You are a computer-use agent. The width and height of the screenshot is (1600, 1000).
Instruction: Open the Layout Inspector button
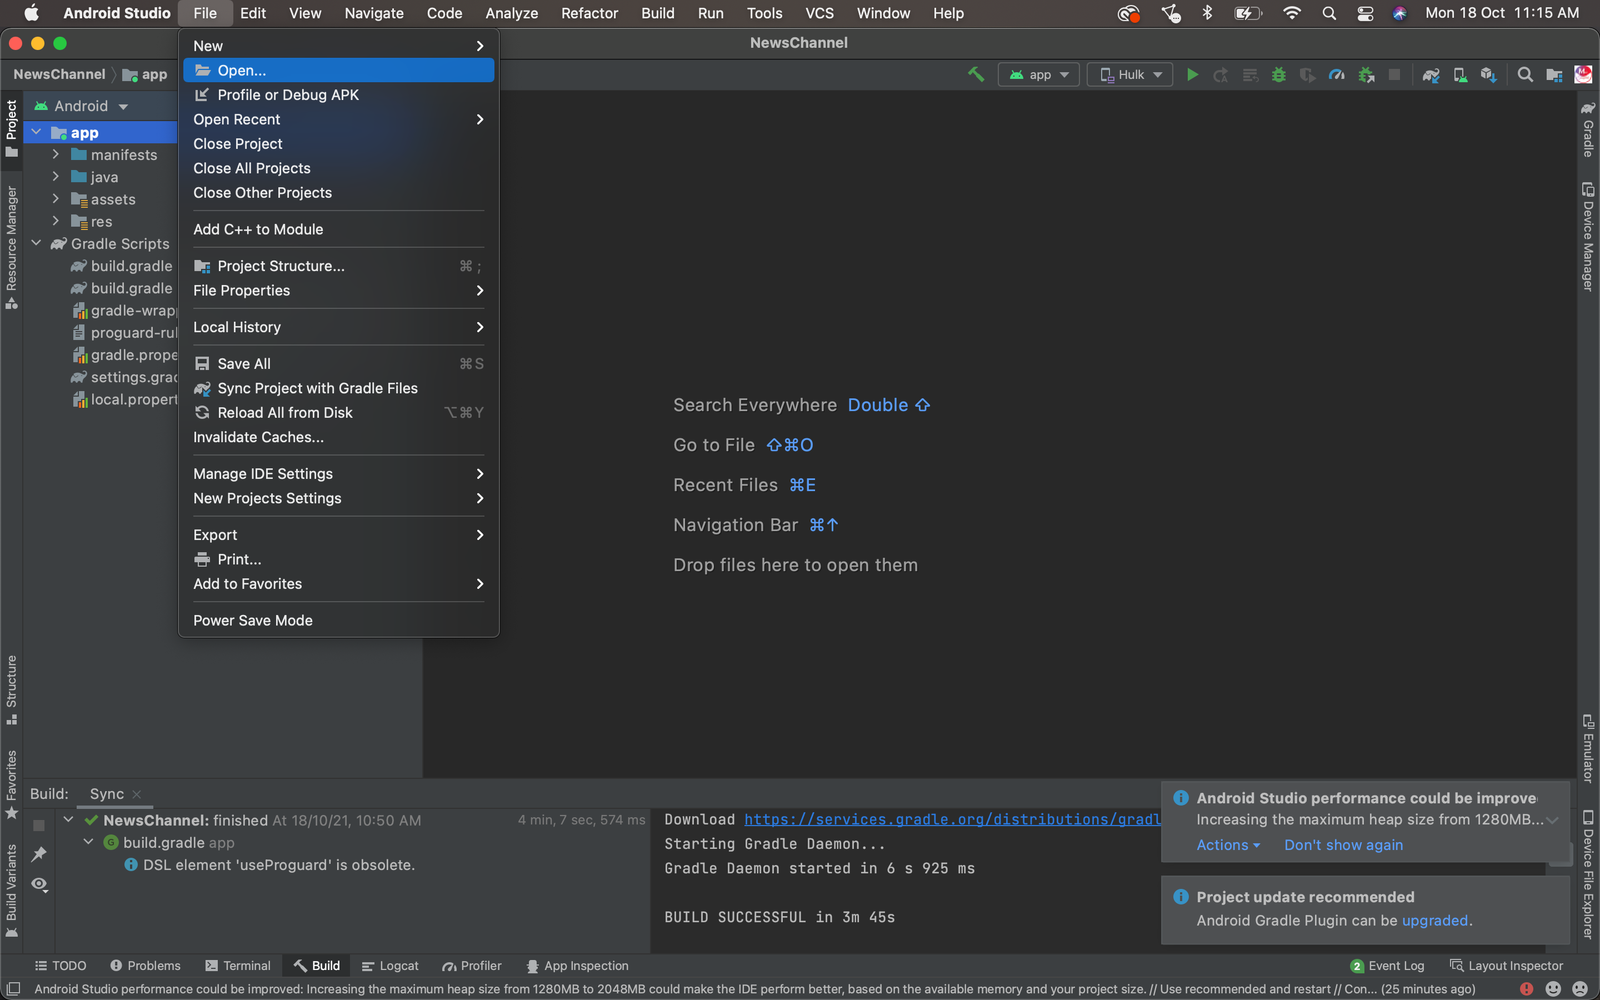(x=1506, y=966)
